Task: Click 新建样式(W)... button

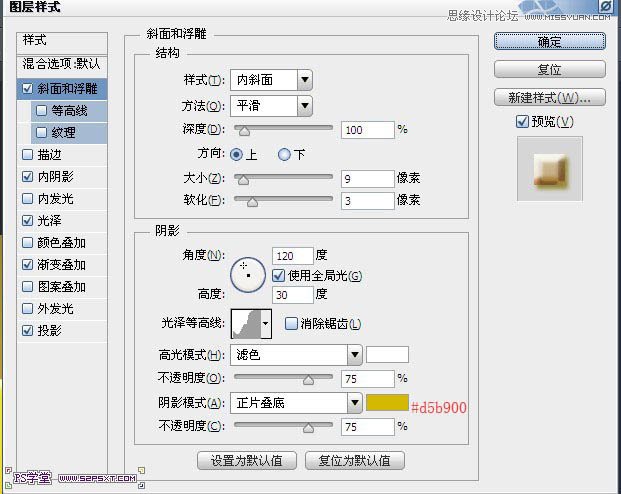Action: [x=550, y=97]
